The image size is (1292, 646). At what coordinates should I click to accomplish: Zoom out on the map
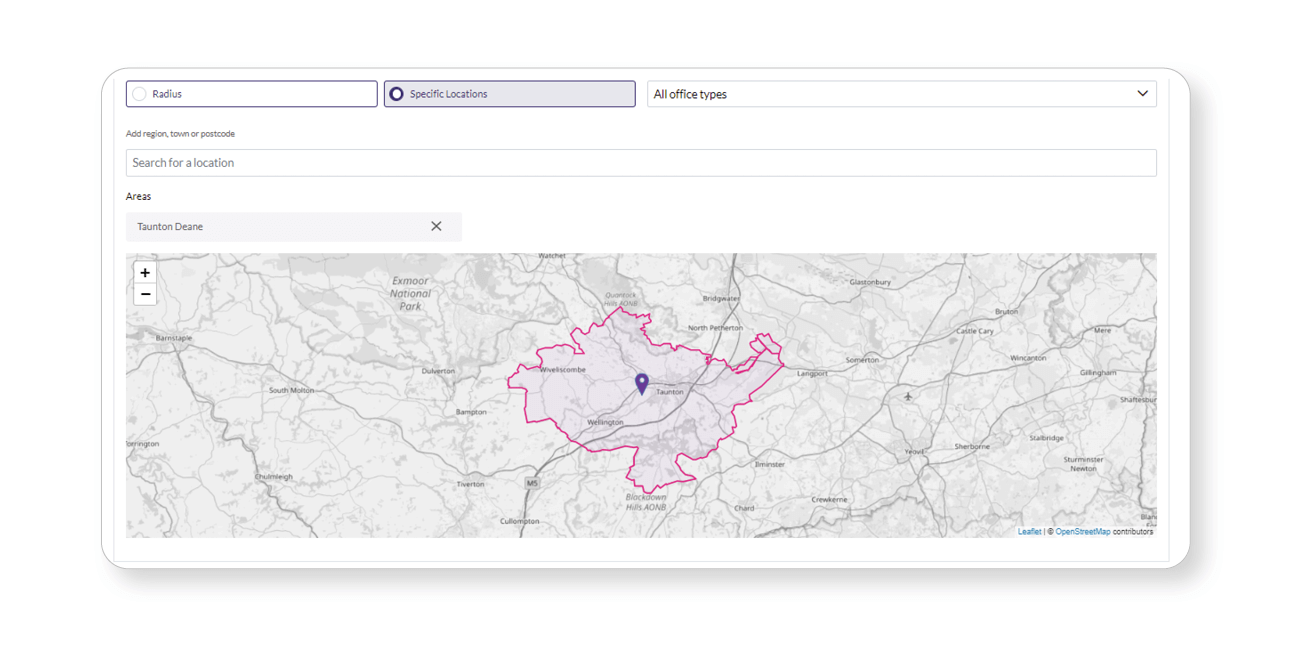[x=145, y=293]
